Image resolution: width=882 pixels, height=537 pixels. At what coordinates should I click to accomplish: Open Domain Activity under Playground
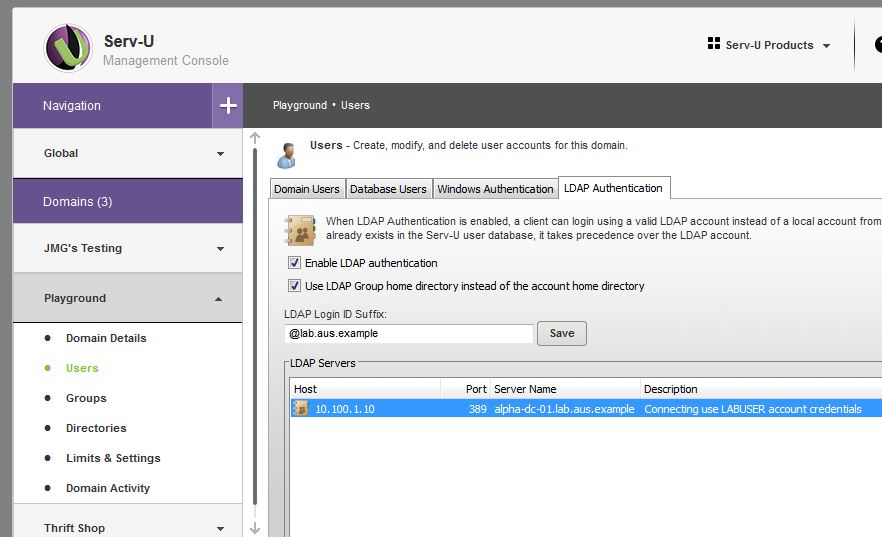point(108,488)
